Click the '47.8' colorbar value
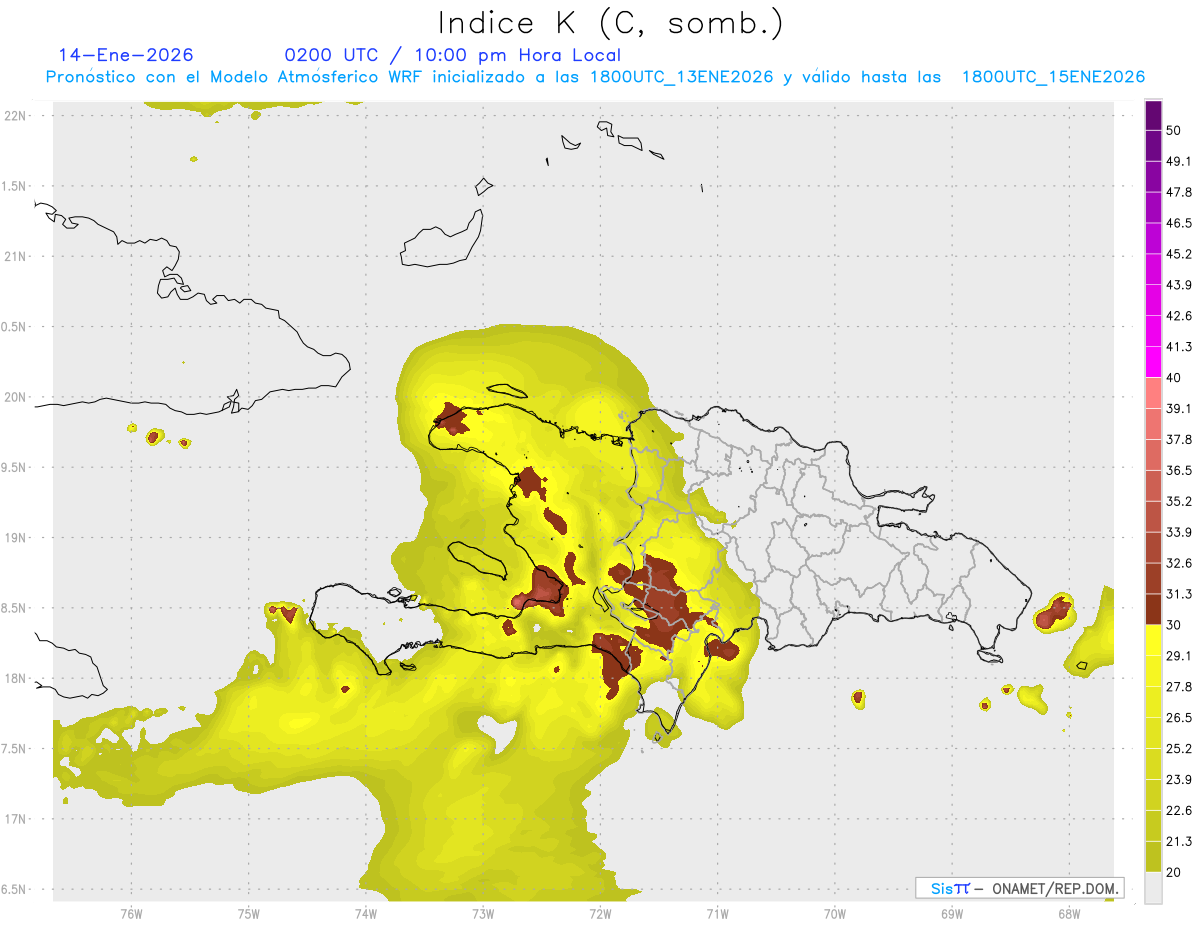This screenshot has height=927, width=1200. [x=1179, y=192]
